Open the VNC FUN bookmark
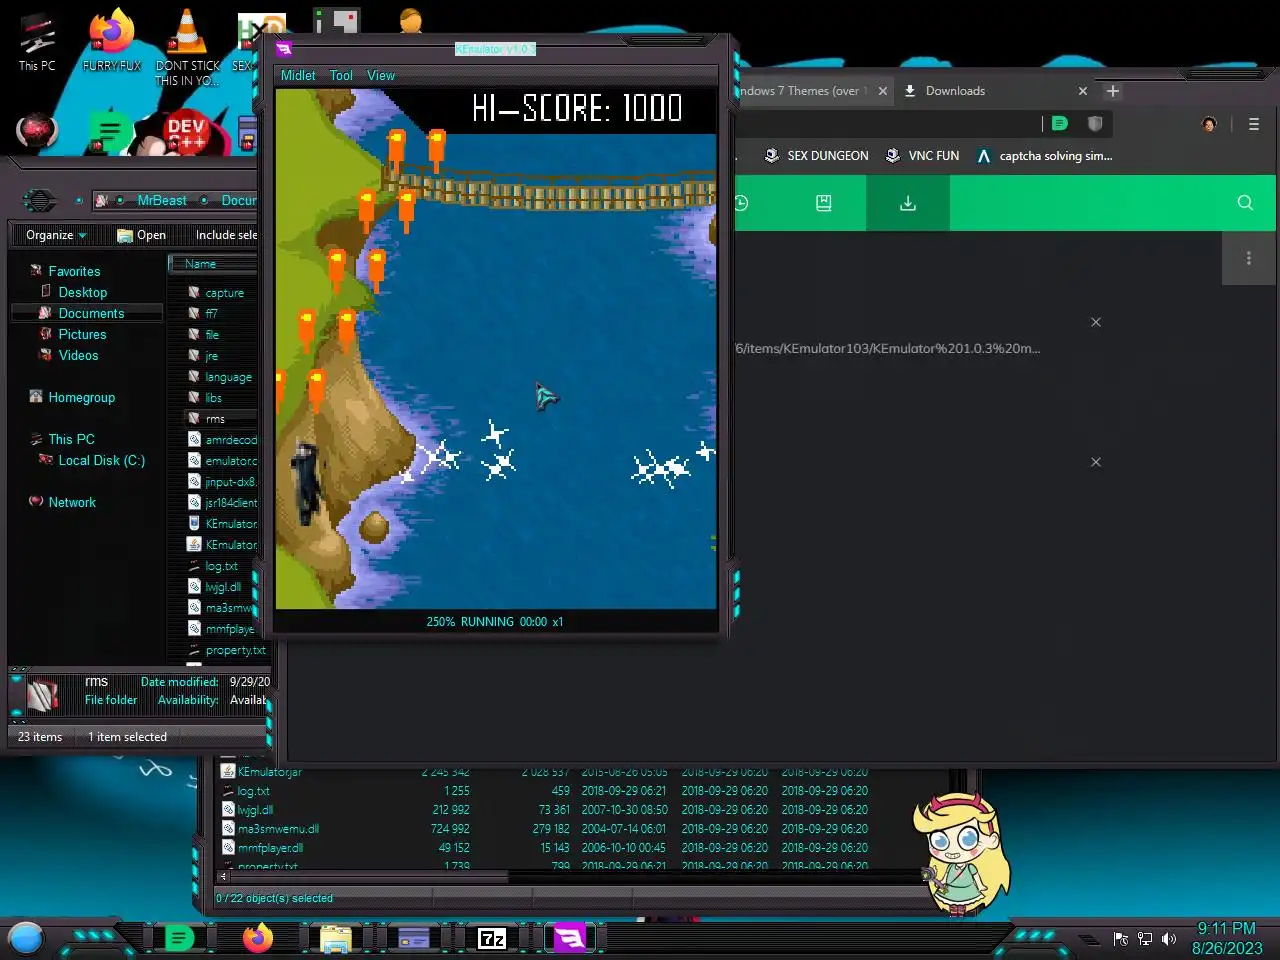 click(x=922, y=156)
